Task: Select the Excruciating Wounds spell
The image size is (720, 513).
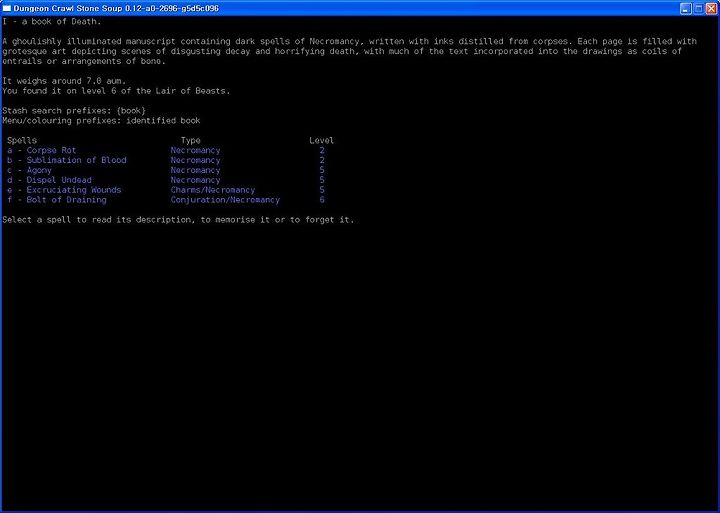Action: pos(64,190)
